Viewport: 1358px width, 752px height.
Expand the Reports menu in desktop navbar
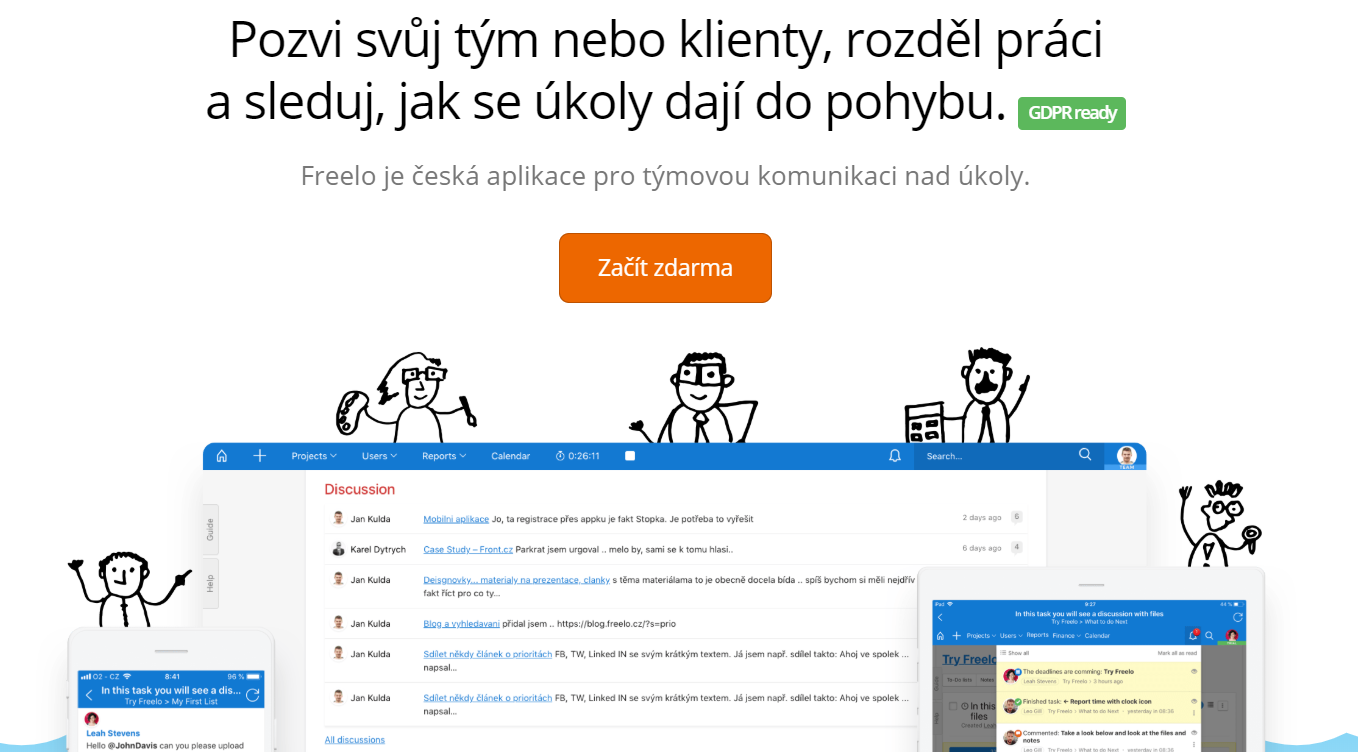click(444, 456)
